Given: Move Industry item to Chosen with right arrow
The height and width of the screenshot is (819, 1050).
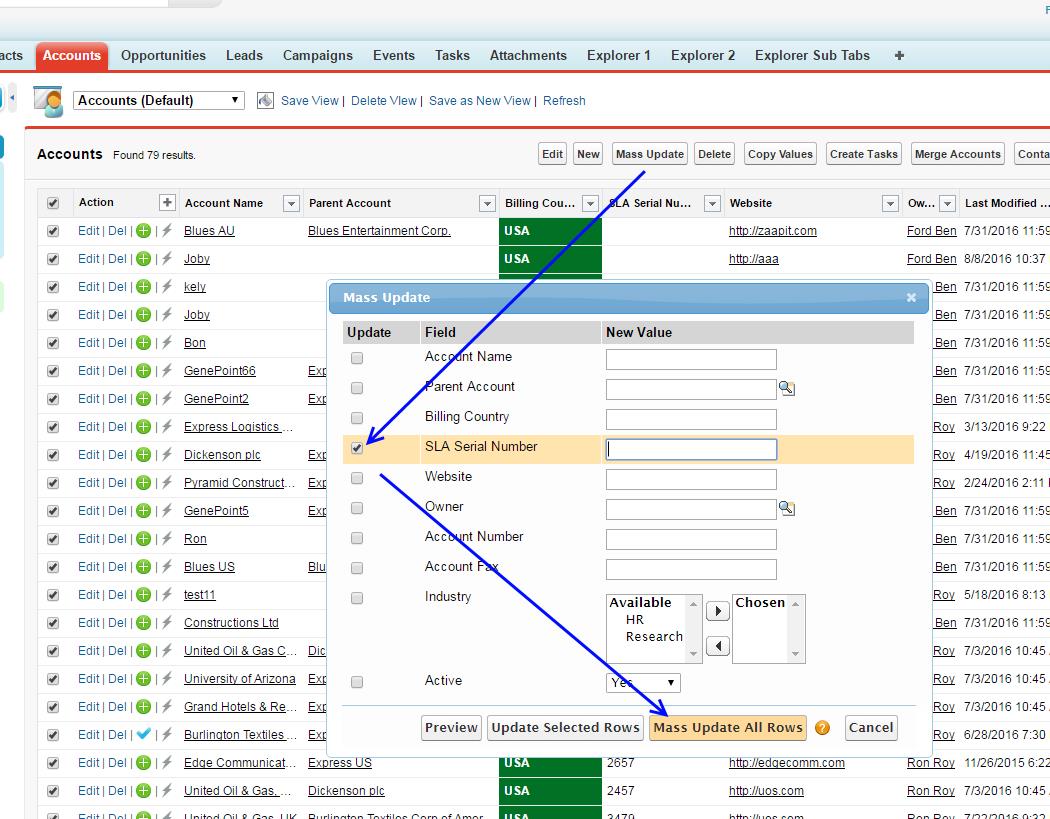Looking at the screenshot, I should pos(718,611).
